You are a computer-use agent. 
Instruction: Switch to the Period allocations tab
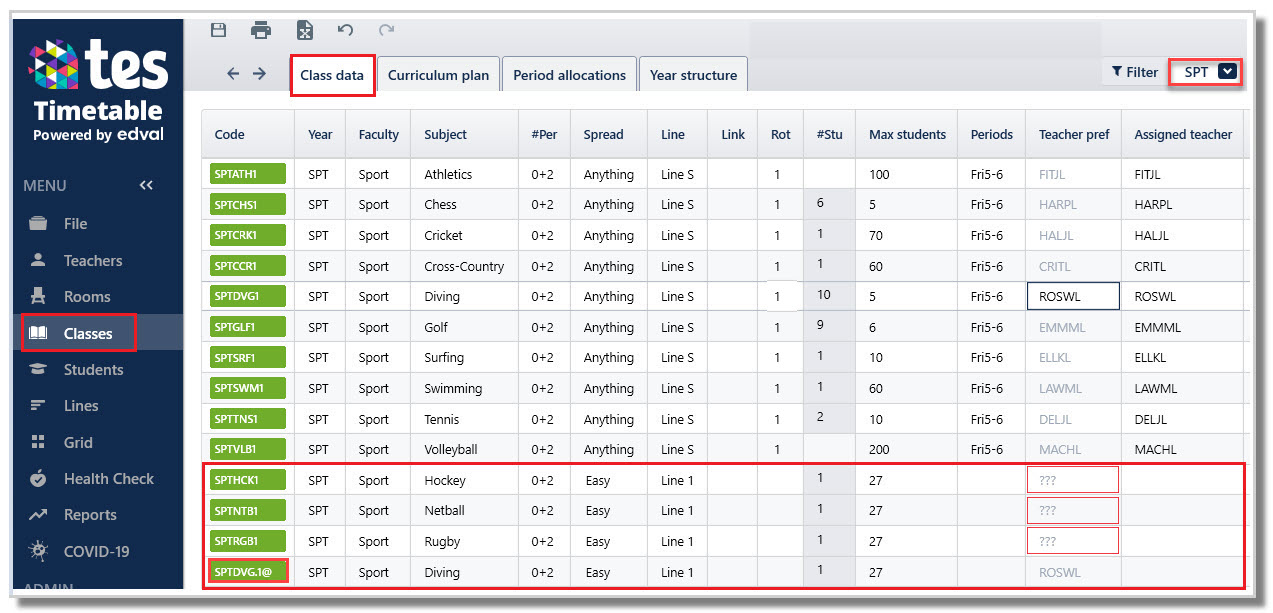(x=569, y=75)
